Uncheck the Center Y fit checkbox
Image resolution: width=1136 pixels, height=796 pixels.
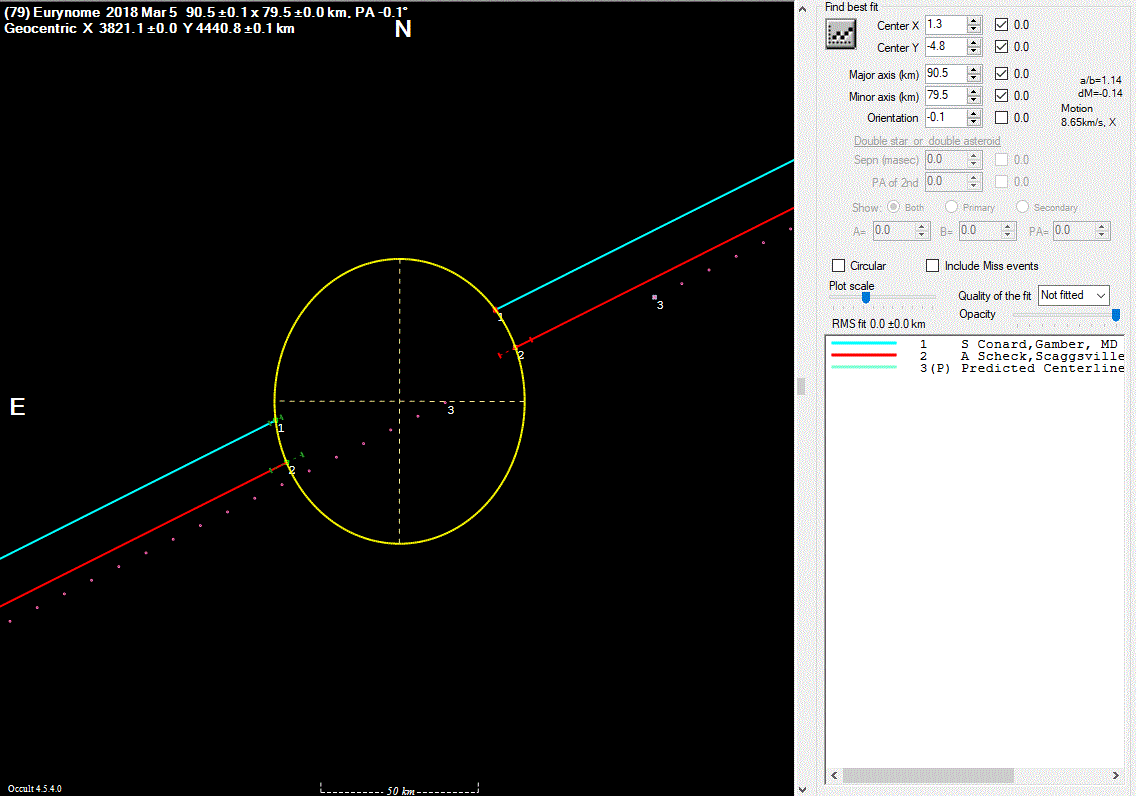[1001, 46]
